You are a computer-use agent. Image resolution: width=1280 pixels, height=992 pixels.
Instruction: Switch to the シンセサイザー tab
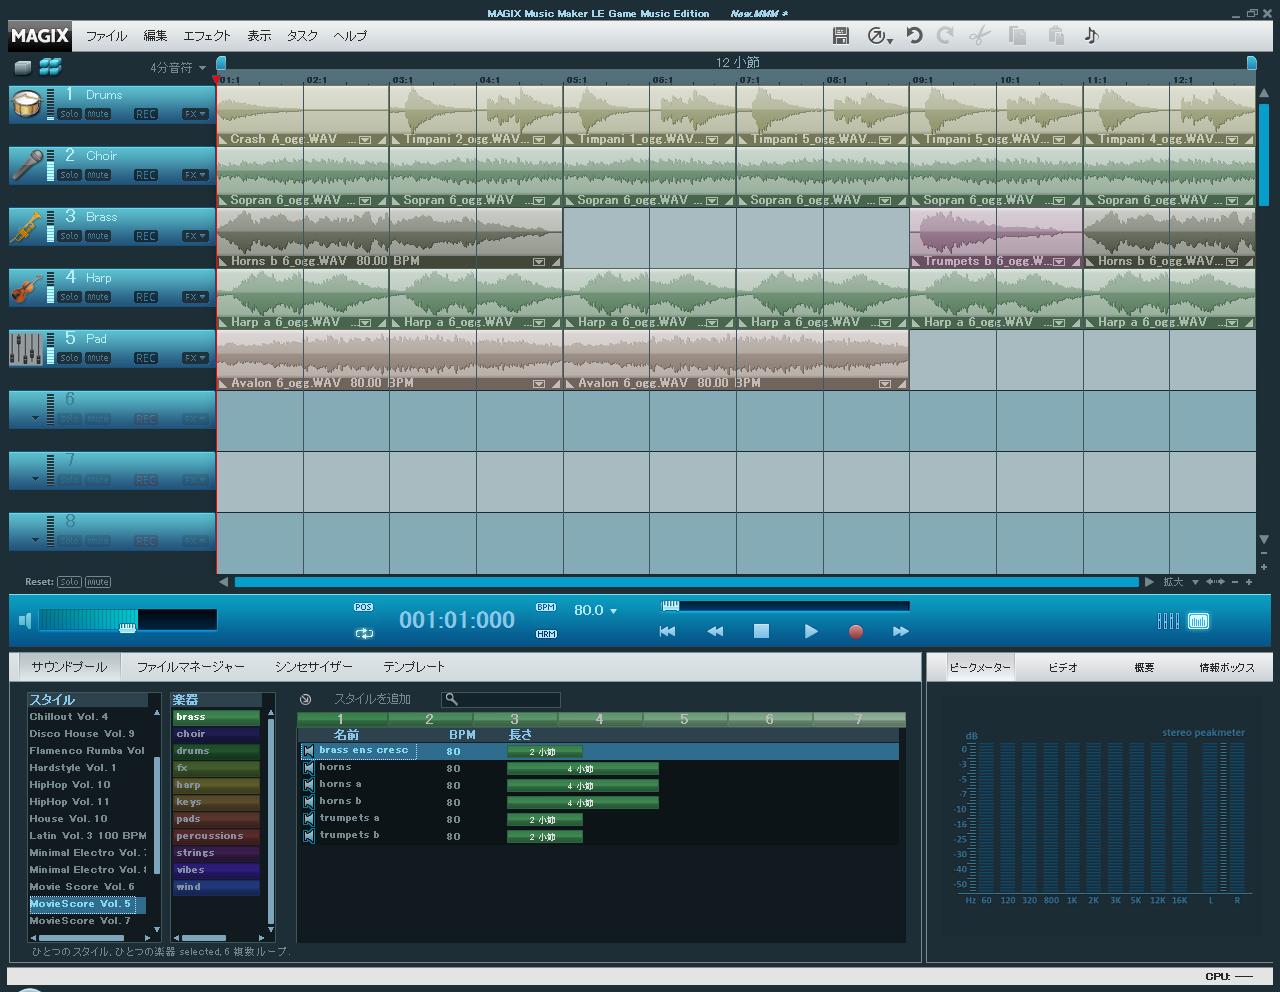coord(314,666)
